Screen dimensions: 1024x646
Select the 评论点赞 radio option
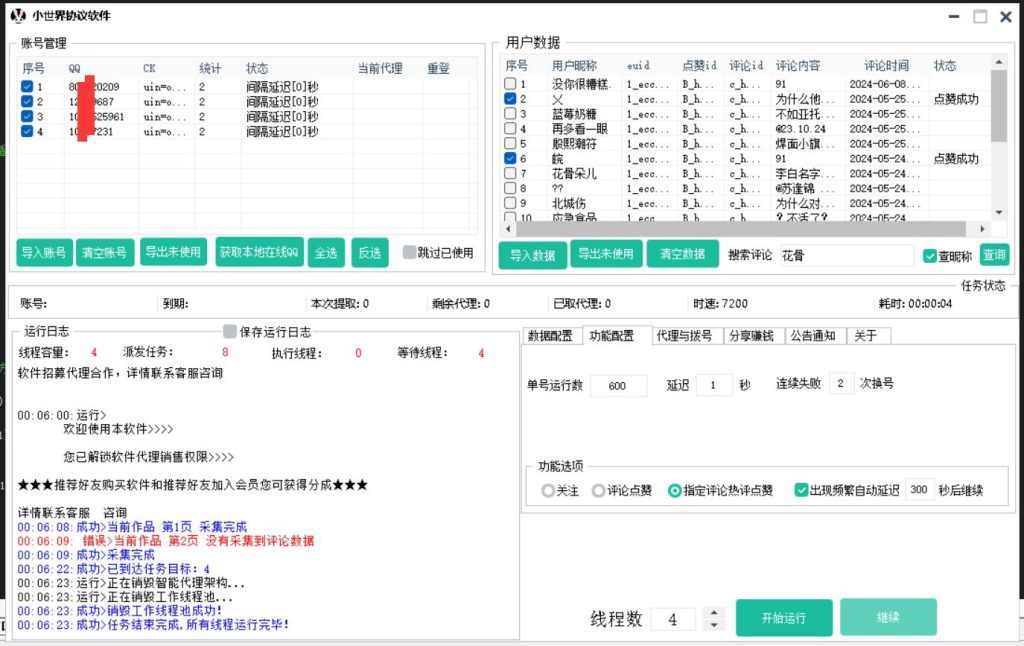pyautogui.click(x=599, y=489)
